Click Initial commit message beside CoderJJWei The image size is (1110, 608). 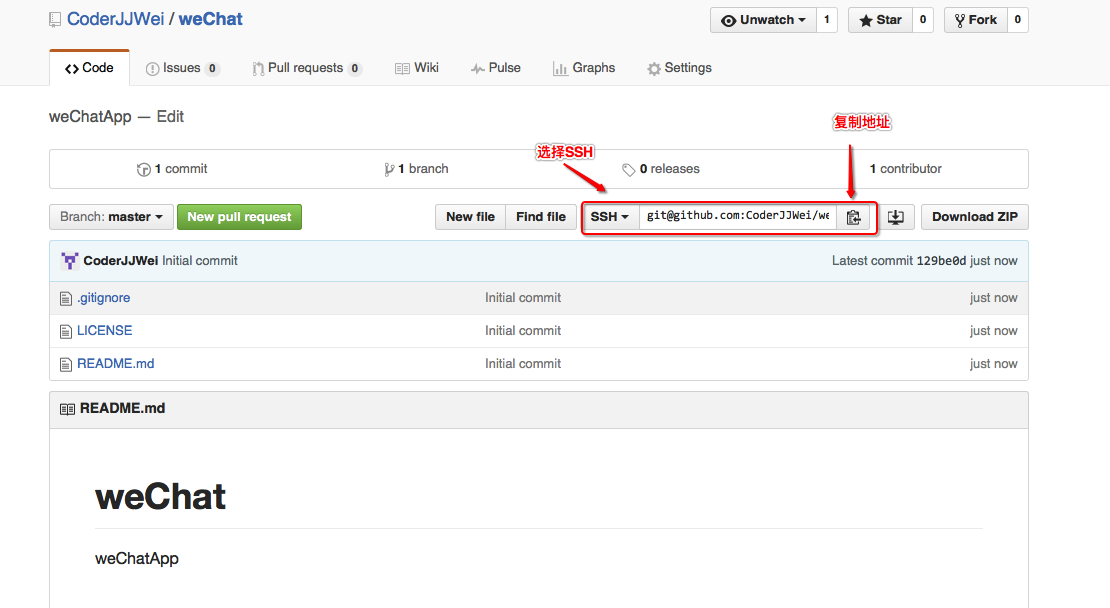pyautogui.click(x=200, y=260)
